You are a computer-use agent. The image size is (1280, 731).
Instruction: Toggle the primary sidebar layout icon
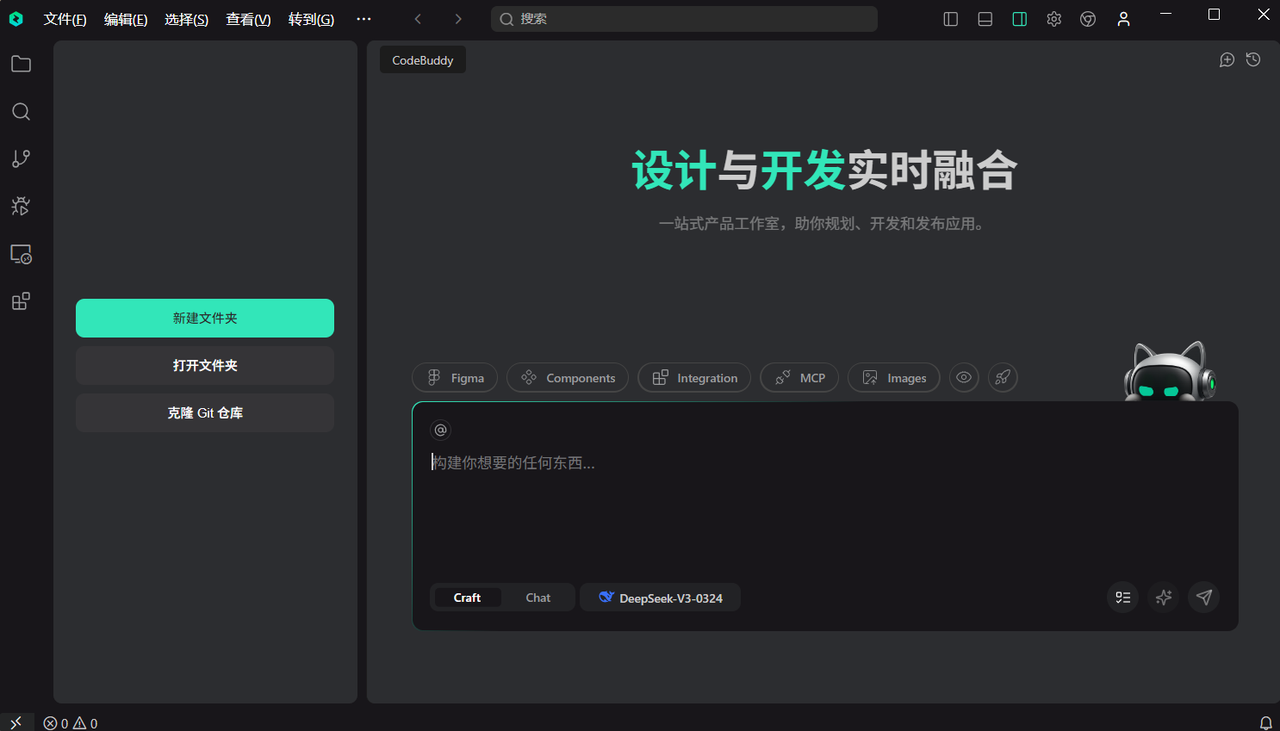[951, 19]
